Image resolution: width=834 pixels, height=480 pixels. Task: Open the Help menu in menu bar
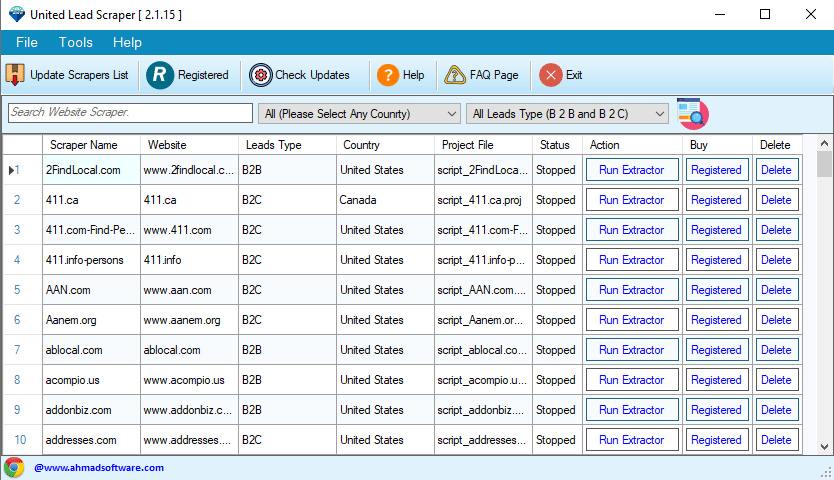[x=127, y=42]
